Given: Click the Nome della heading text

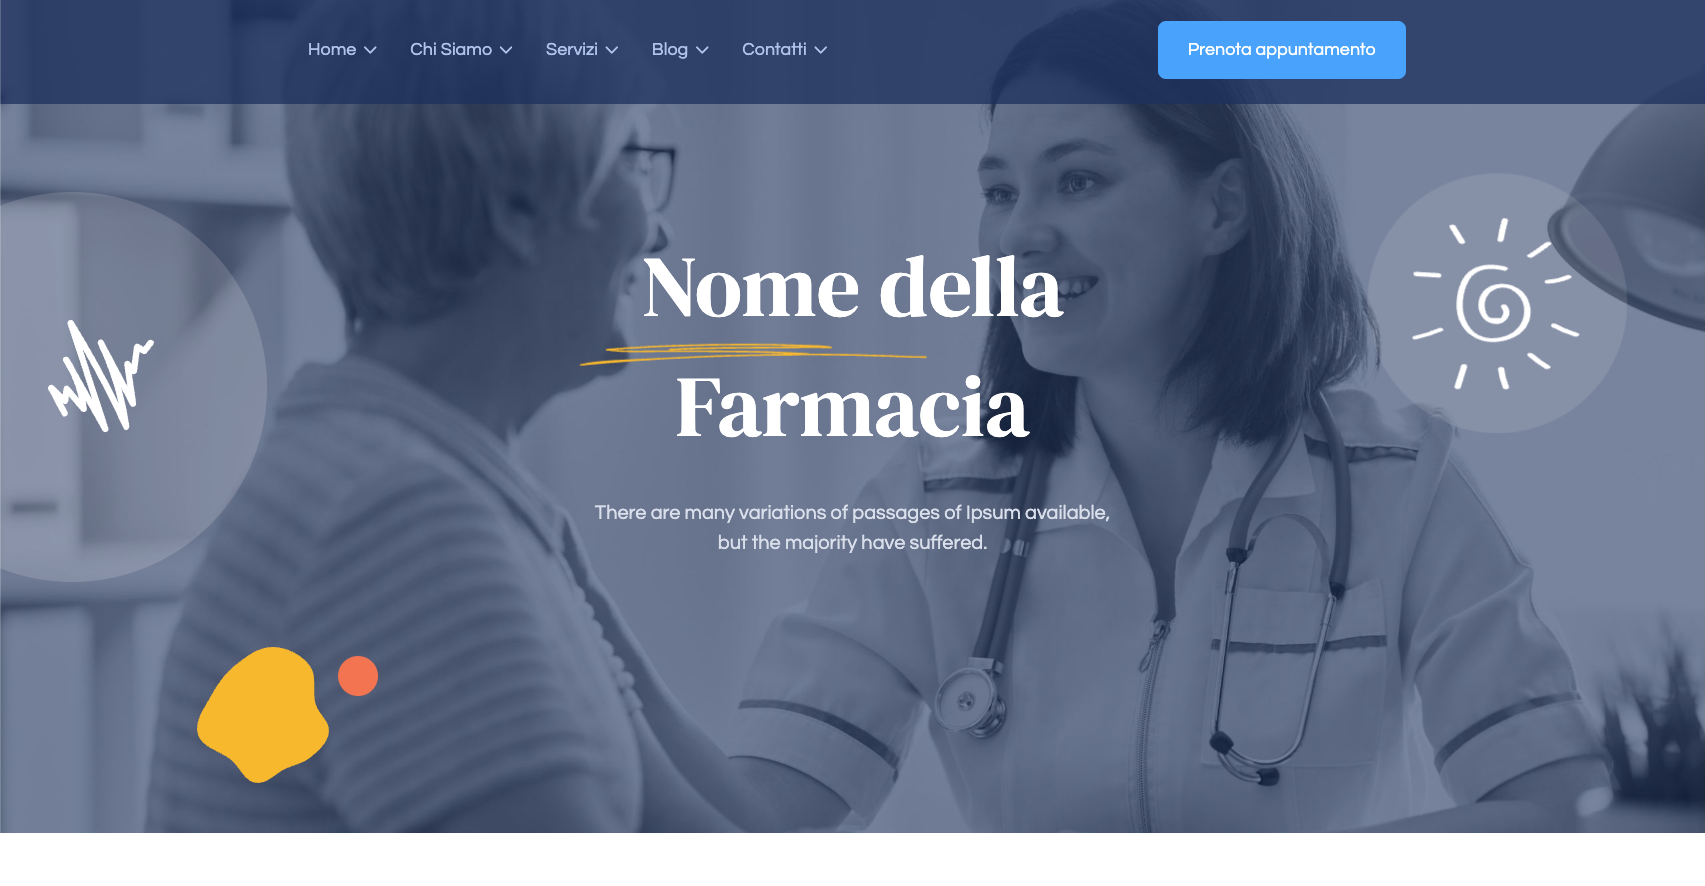Looking at the screenshot, I should [852, 288].
